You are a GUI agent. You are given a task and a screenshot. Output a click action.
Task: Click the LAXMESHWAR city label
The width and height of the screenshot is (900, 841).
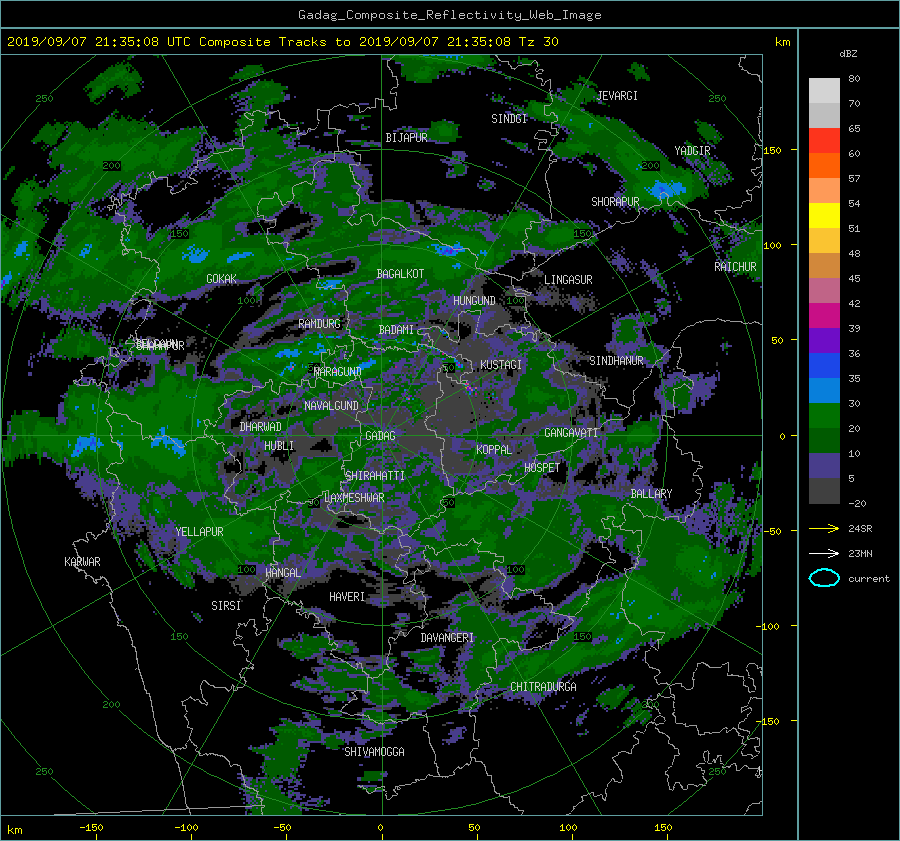(x=354, y=498)
